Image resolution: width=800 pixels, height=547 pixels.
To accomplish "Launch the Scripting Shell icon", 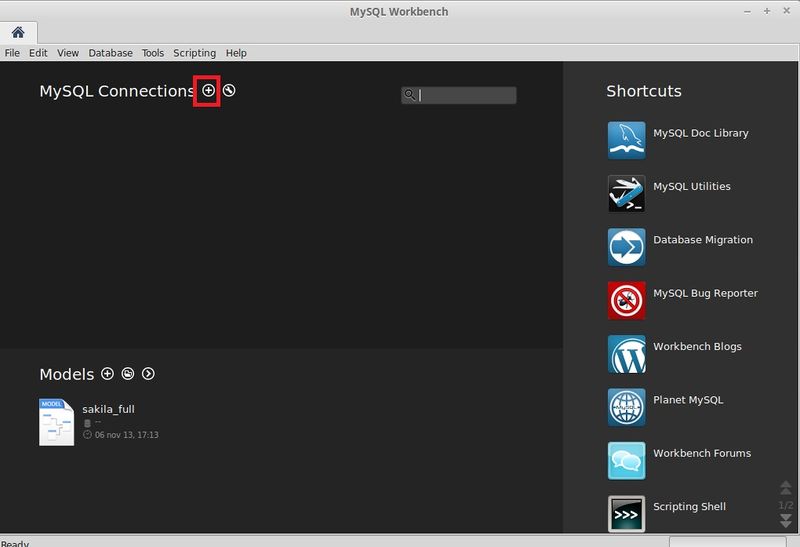I will (x=627, y=514).
